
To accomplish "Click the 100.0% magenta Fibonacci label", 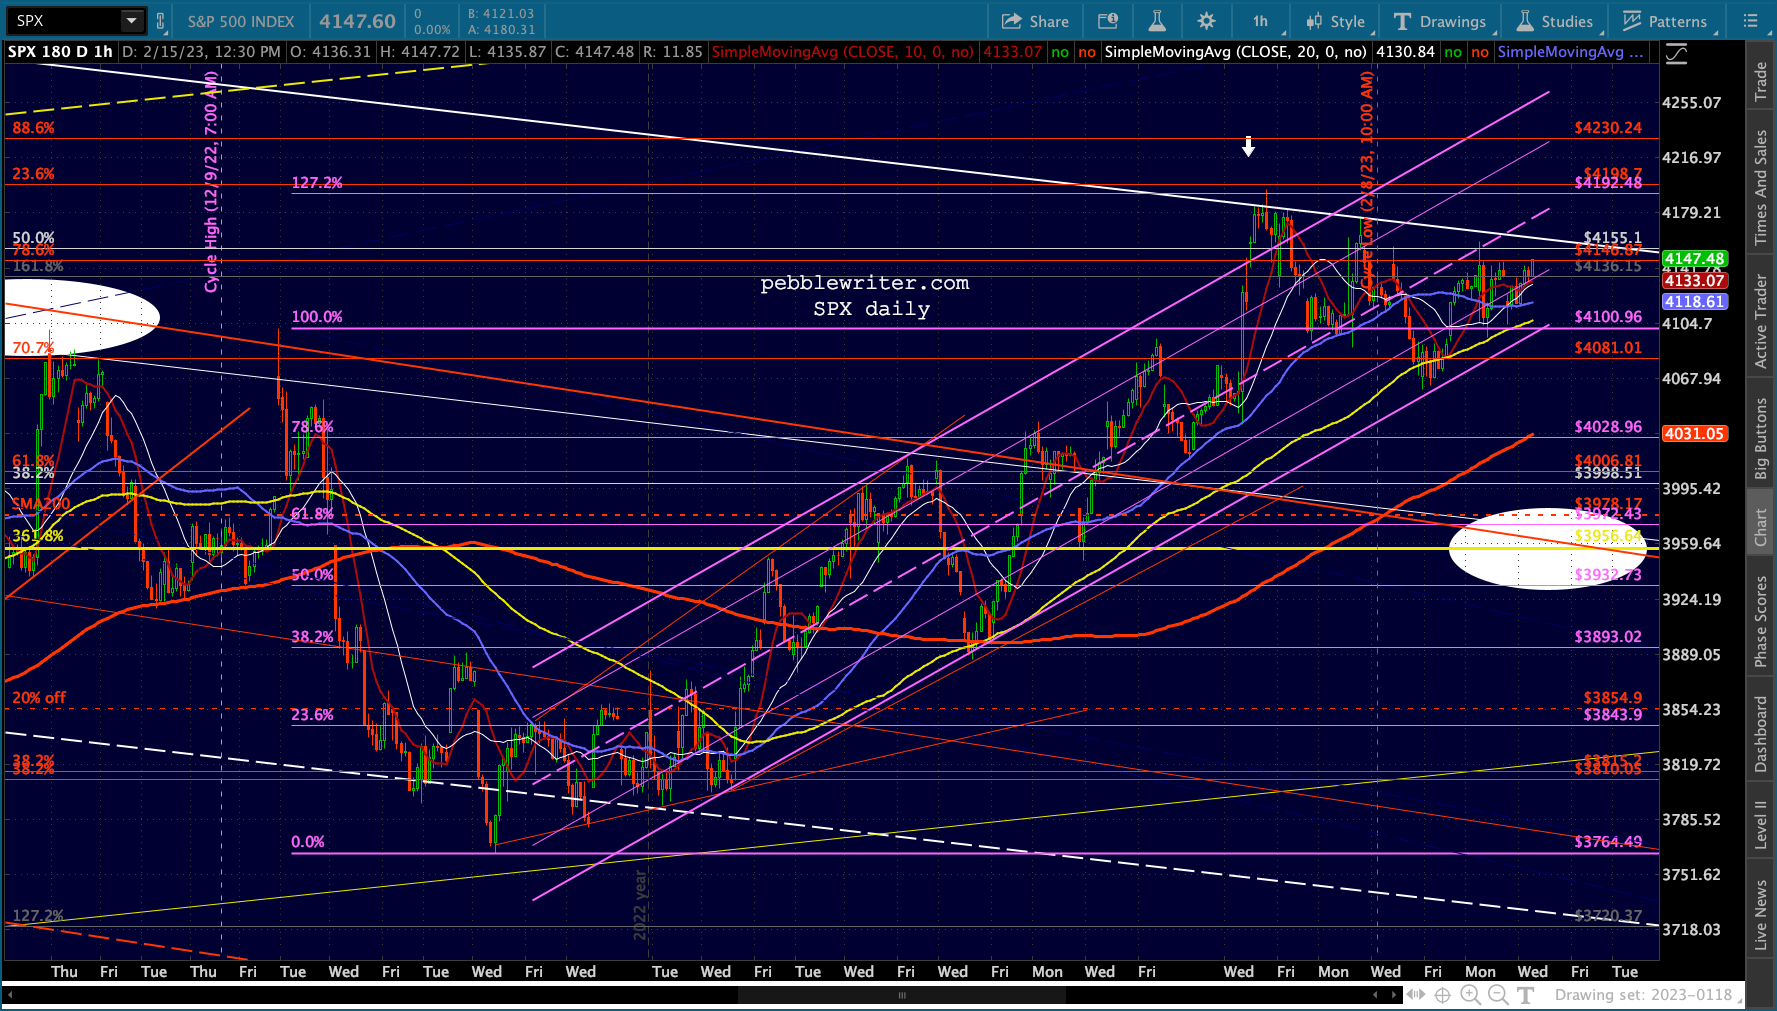I will [317, 317].
